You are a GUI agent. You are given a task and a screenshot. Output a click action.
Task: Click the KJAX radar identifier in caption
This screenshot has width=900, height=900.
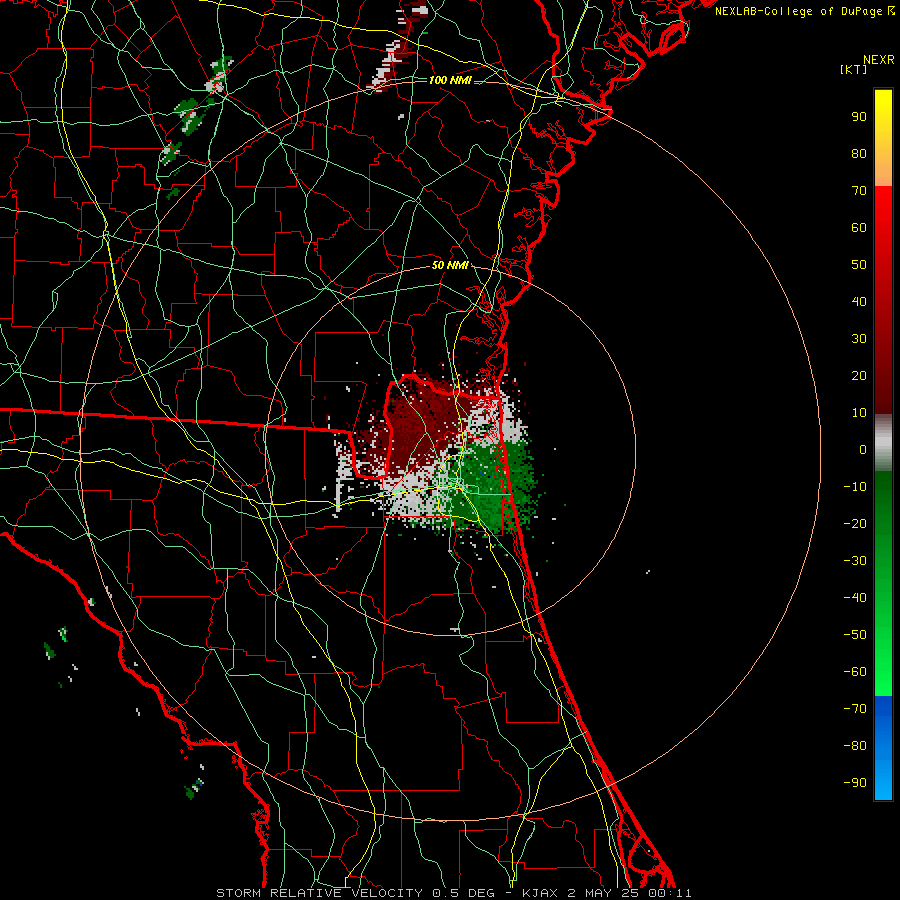542,893
